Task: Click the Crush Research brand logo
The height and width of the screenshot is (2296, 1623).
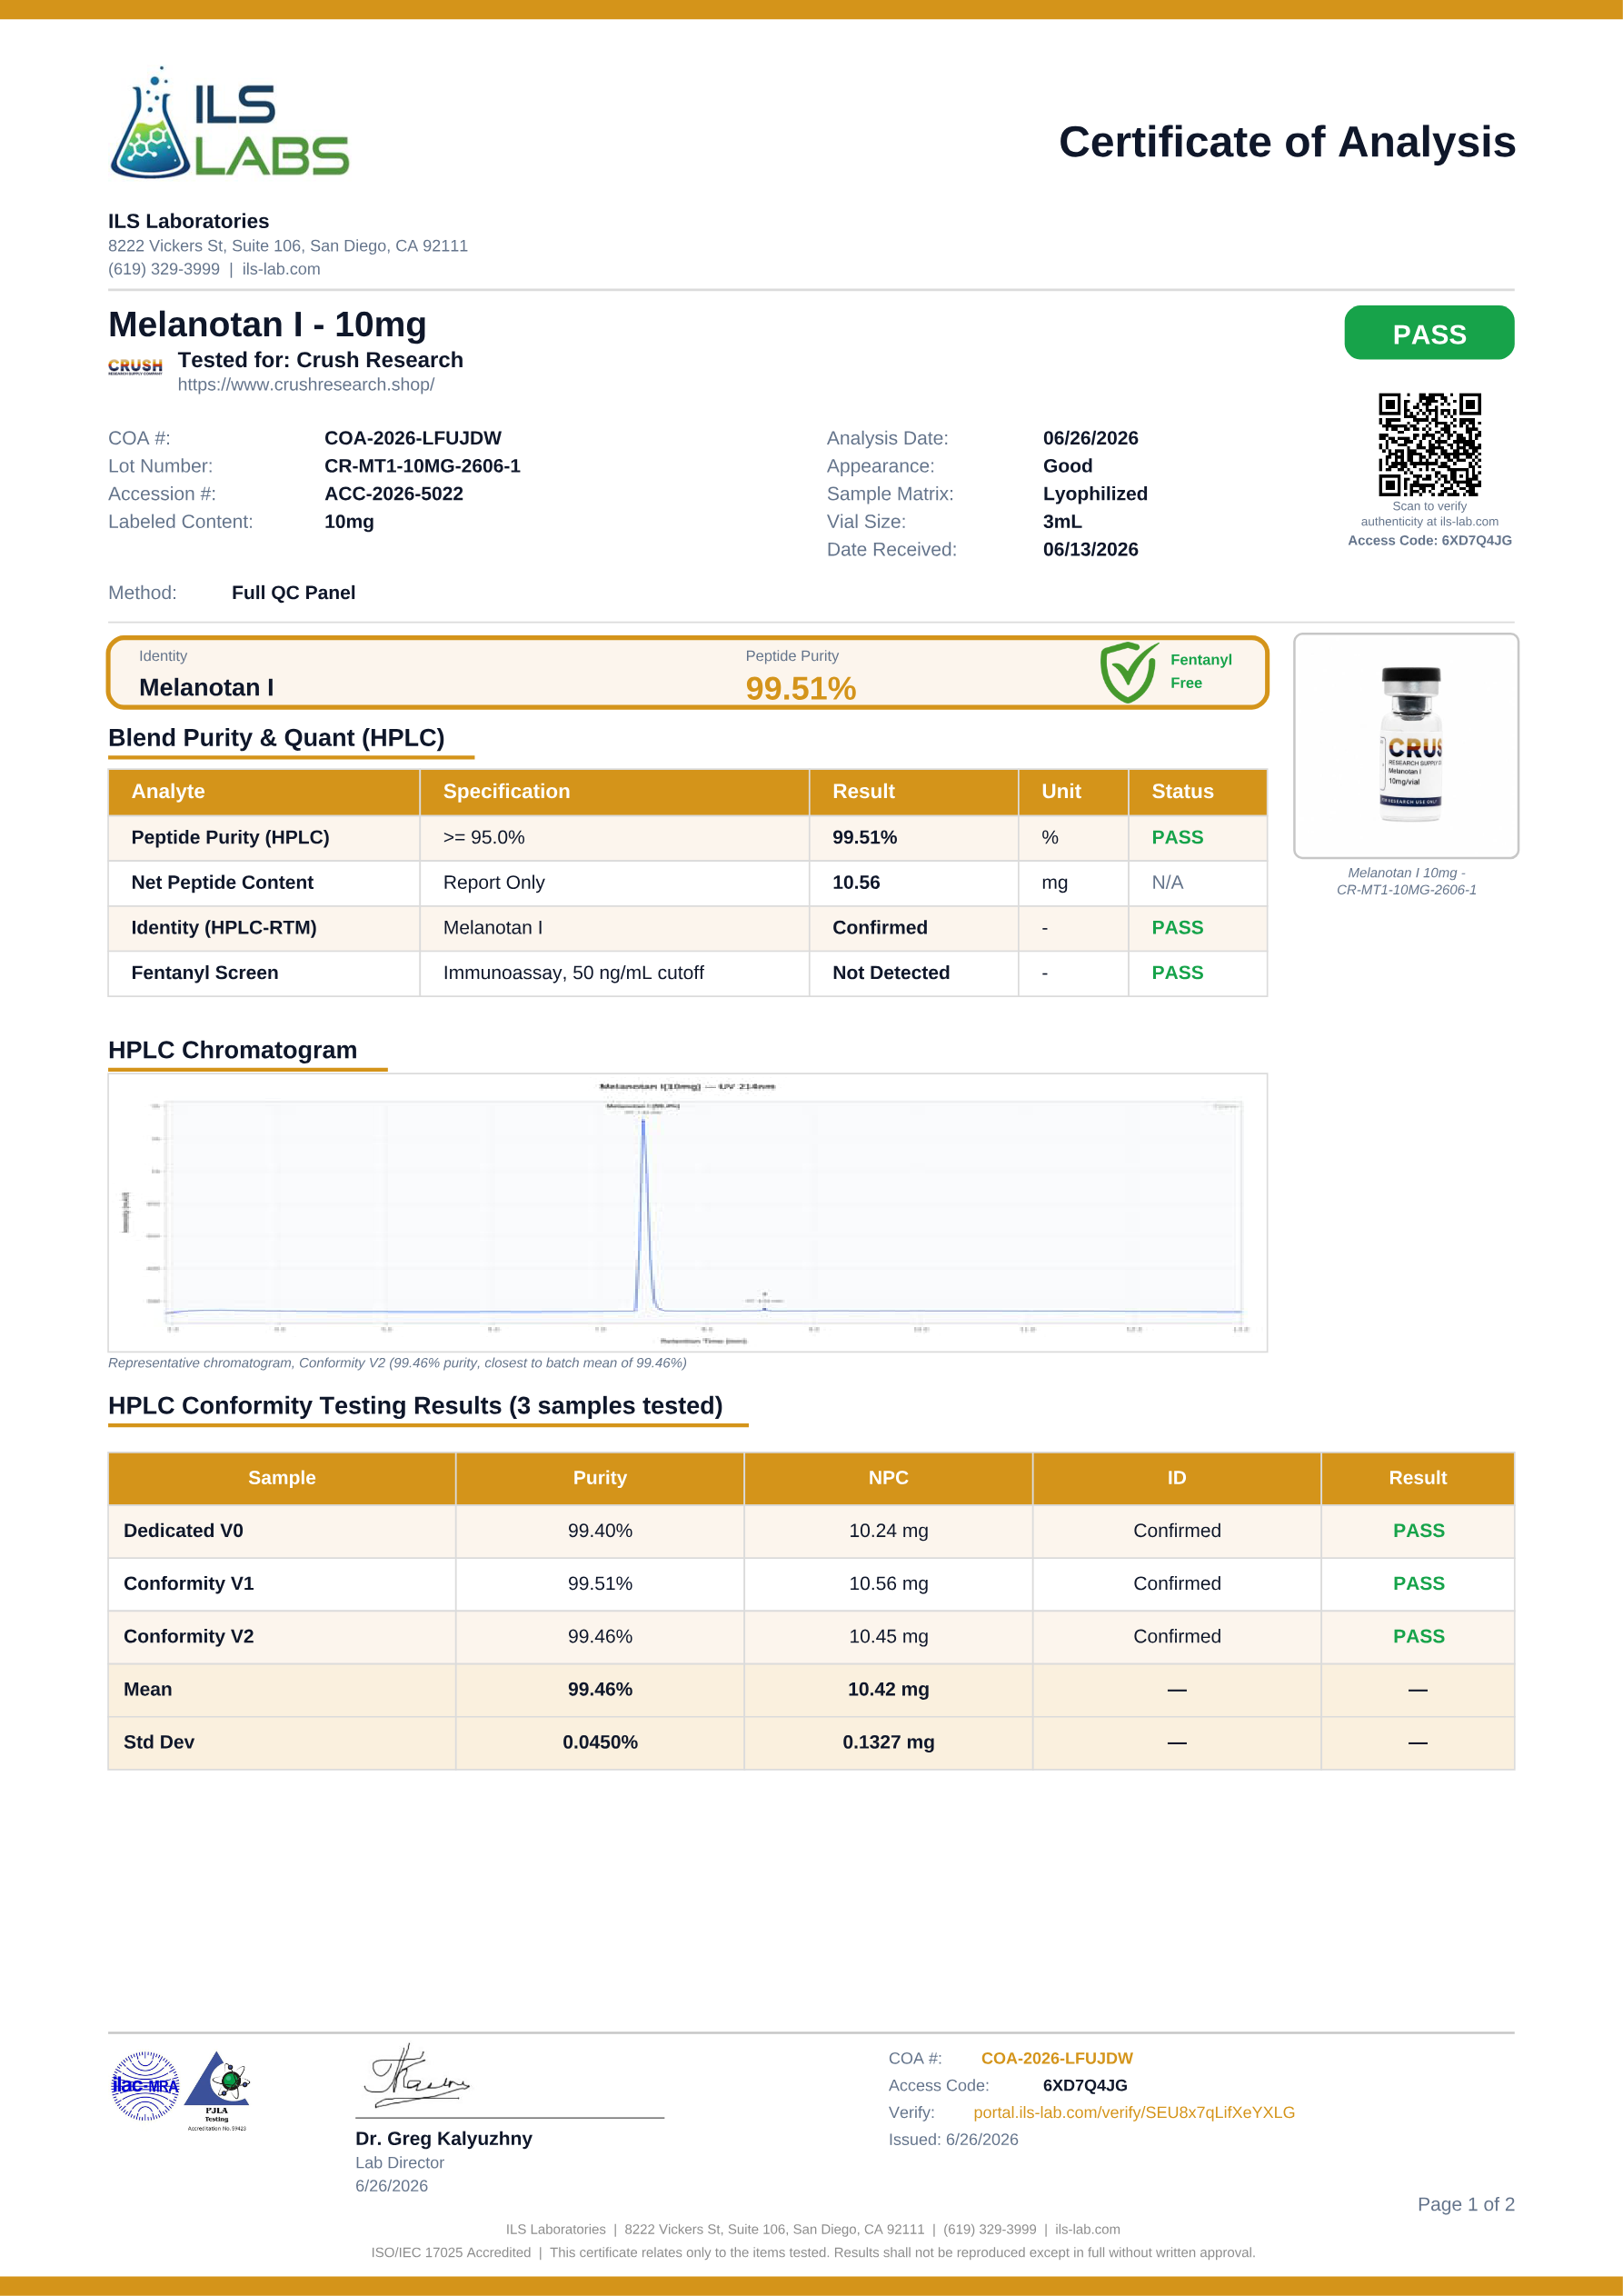Action: pos(135,367)
